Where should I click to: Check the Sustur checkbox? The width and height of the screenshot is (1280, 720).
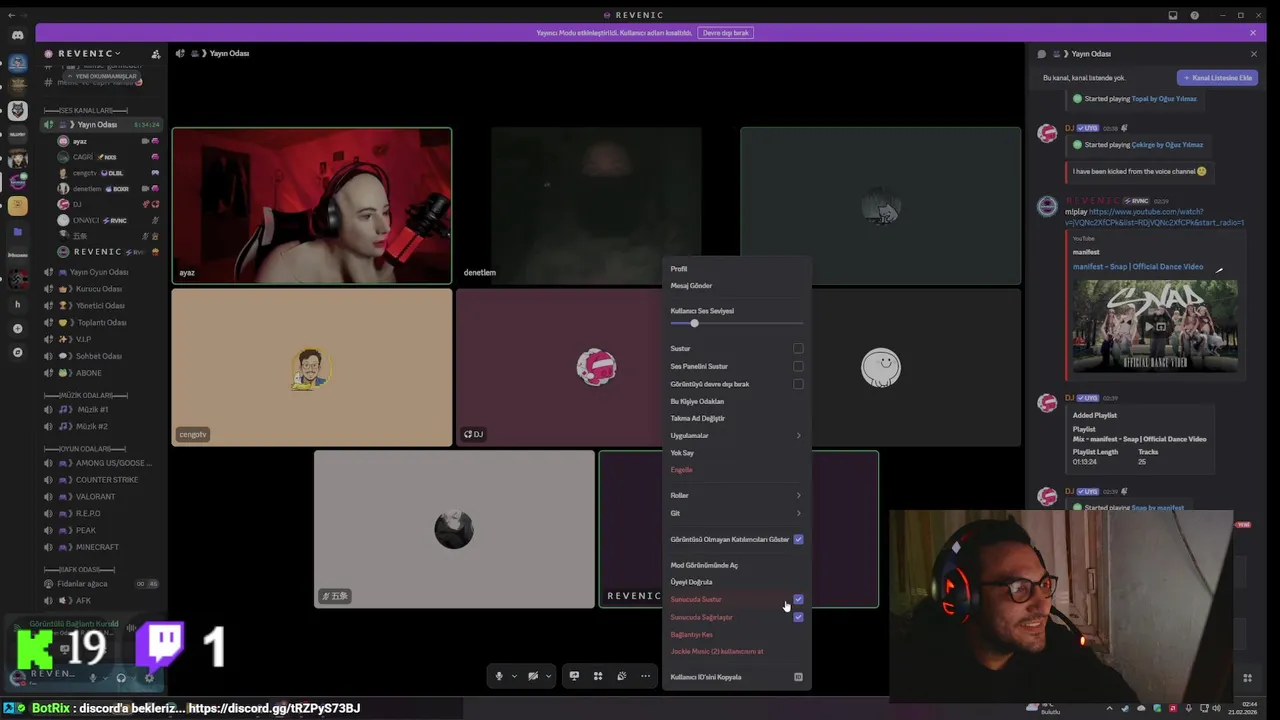tap(798, 348)
